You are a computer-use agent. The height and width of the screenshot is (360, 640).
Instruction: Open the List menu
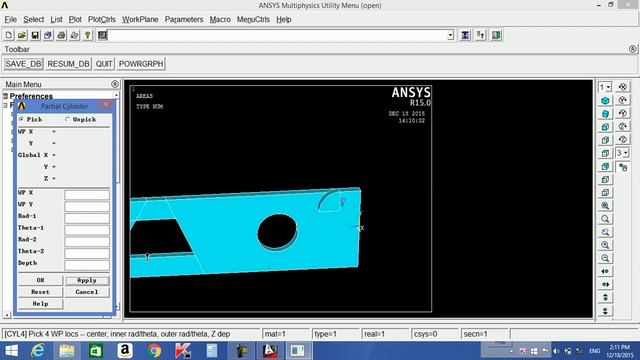[56, 19]
